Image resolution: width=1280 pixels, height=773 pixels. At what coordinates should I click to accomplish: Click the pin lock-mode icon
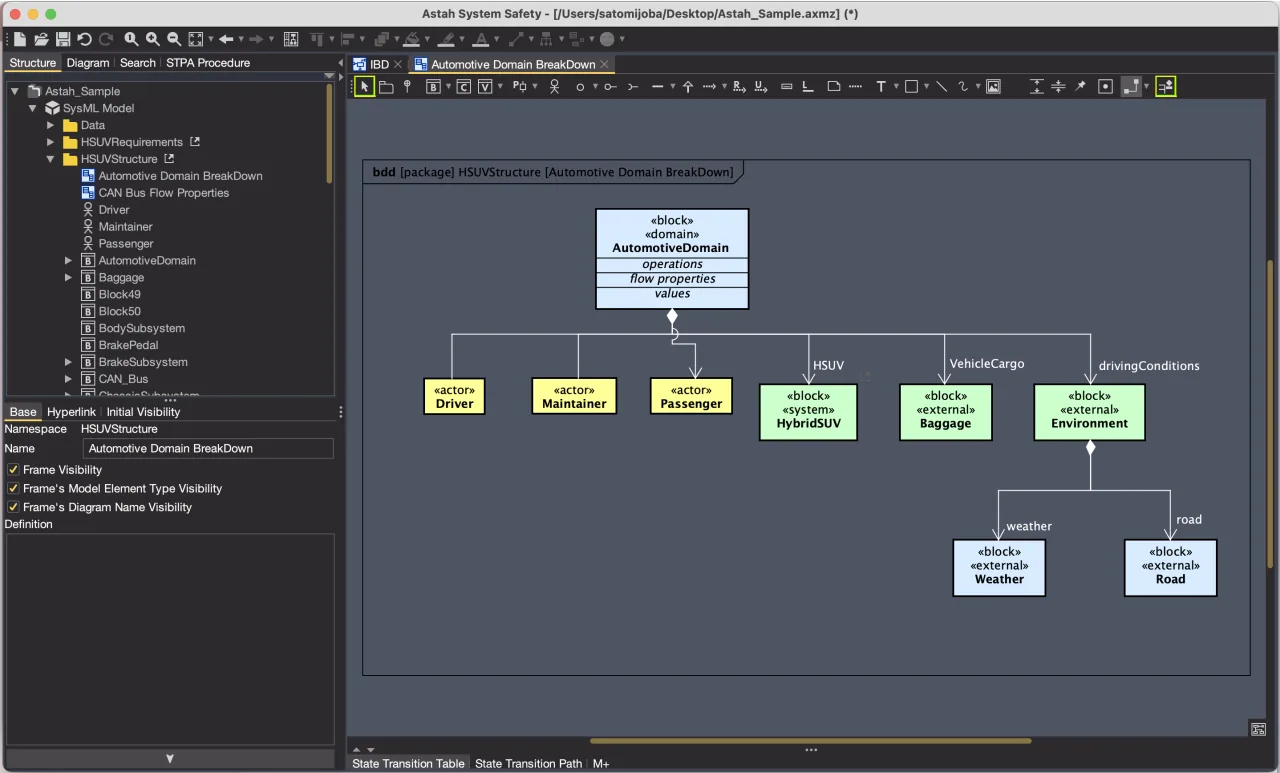click(x=1080, y=87)
